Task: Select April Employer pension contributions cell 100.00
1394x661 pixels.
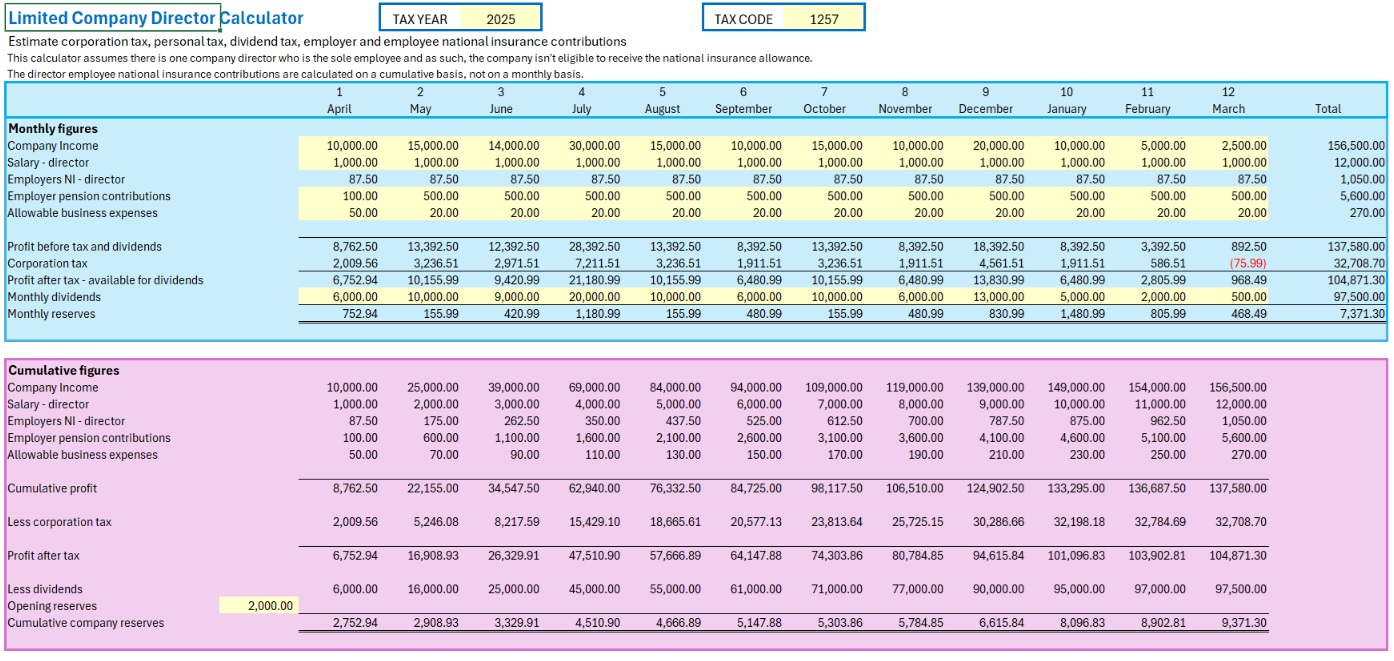Action: (x=340, y=196)
